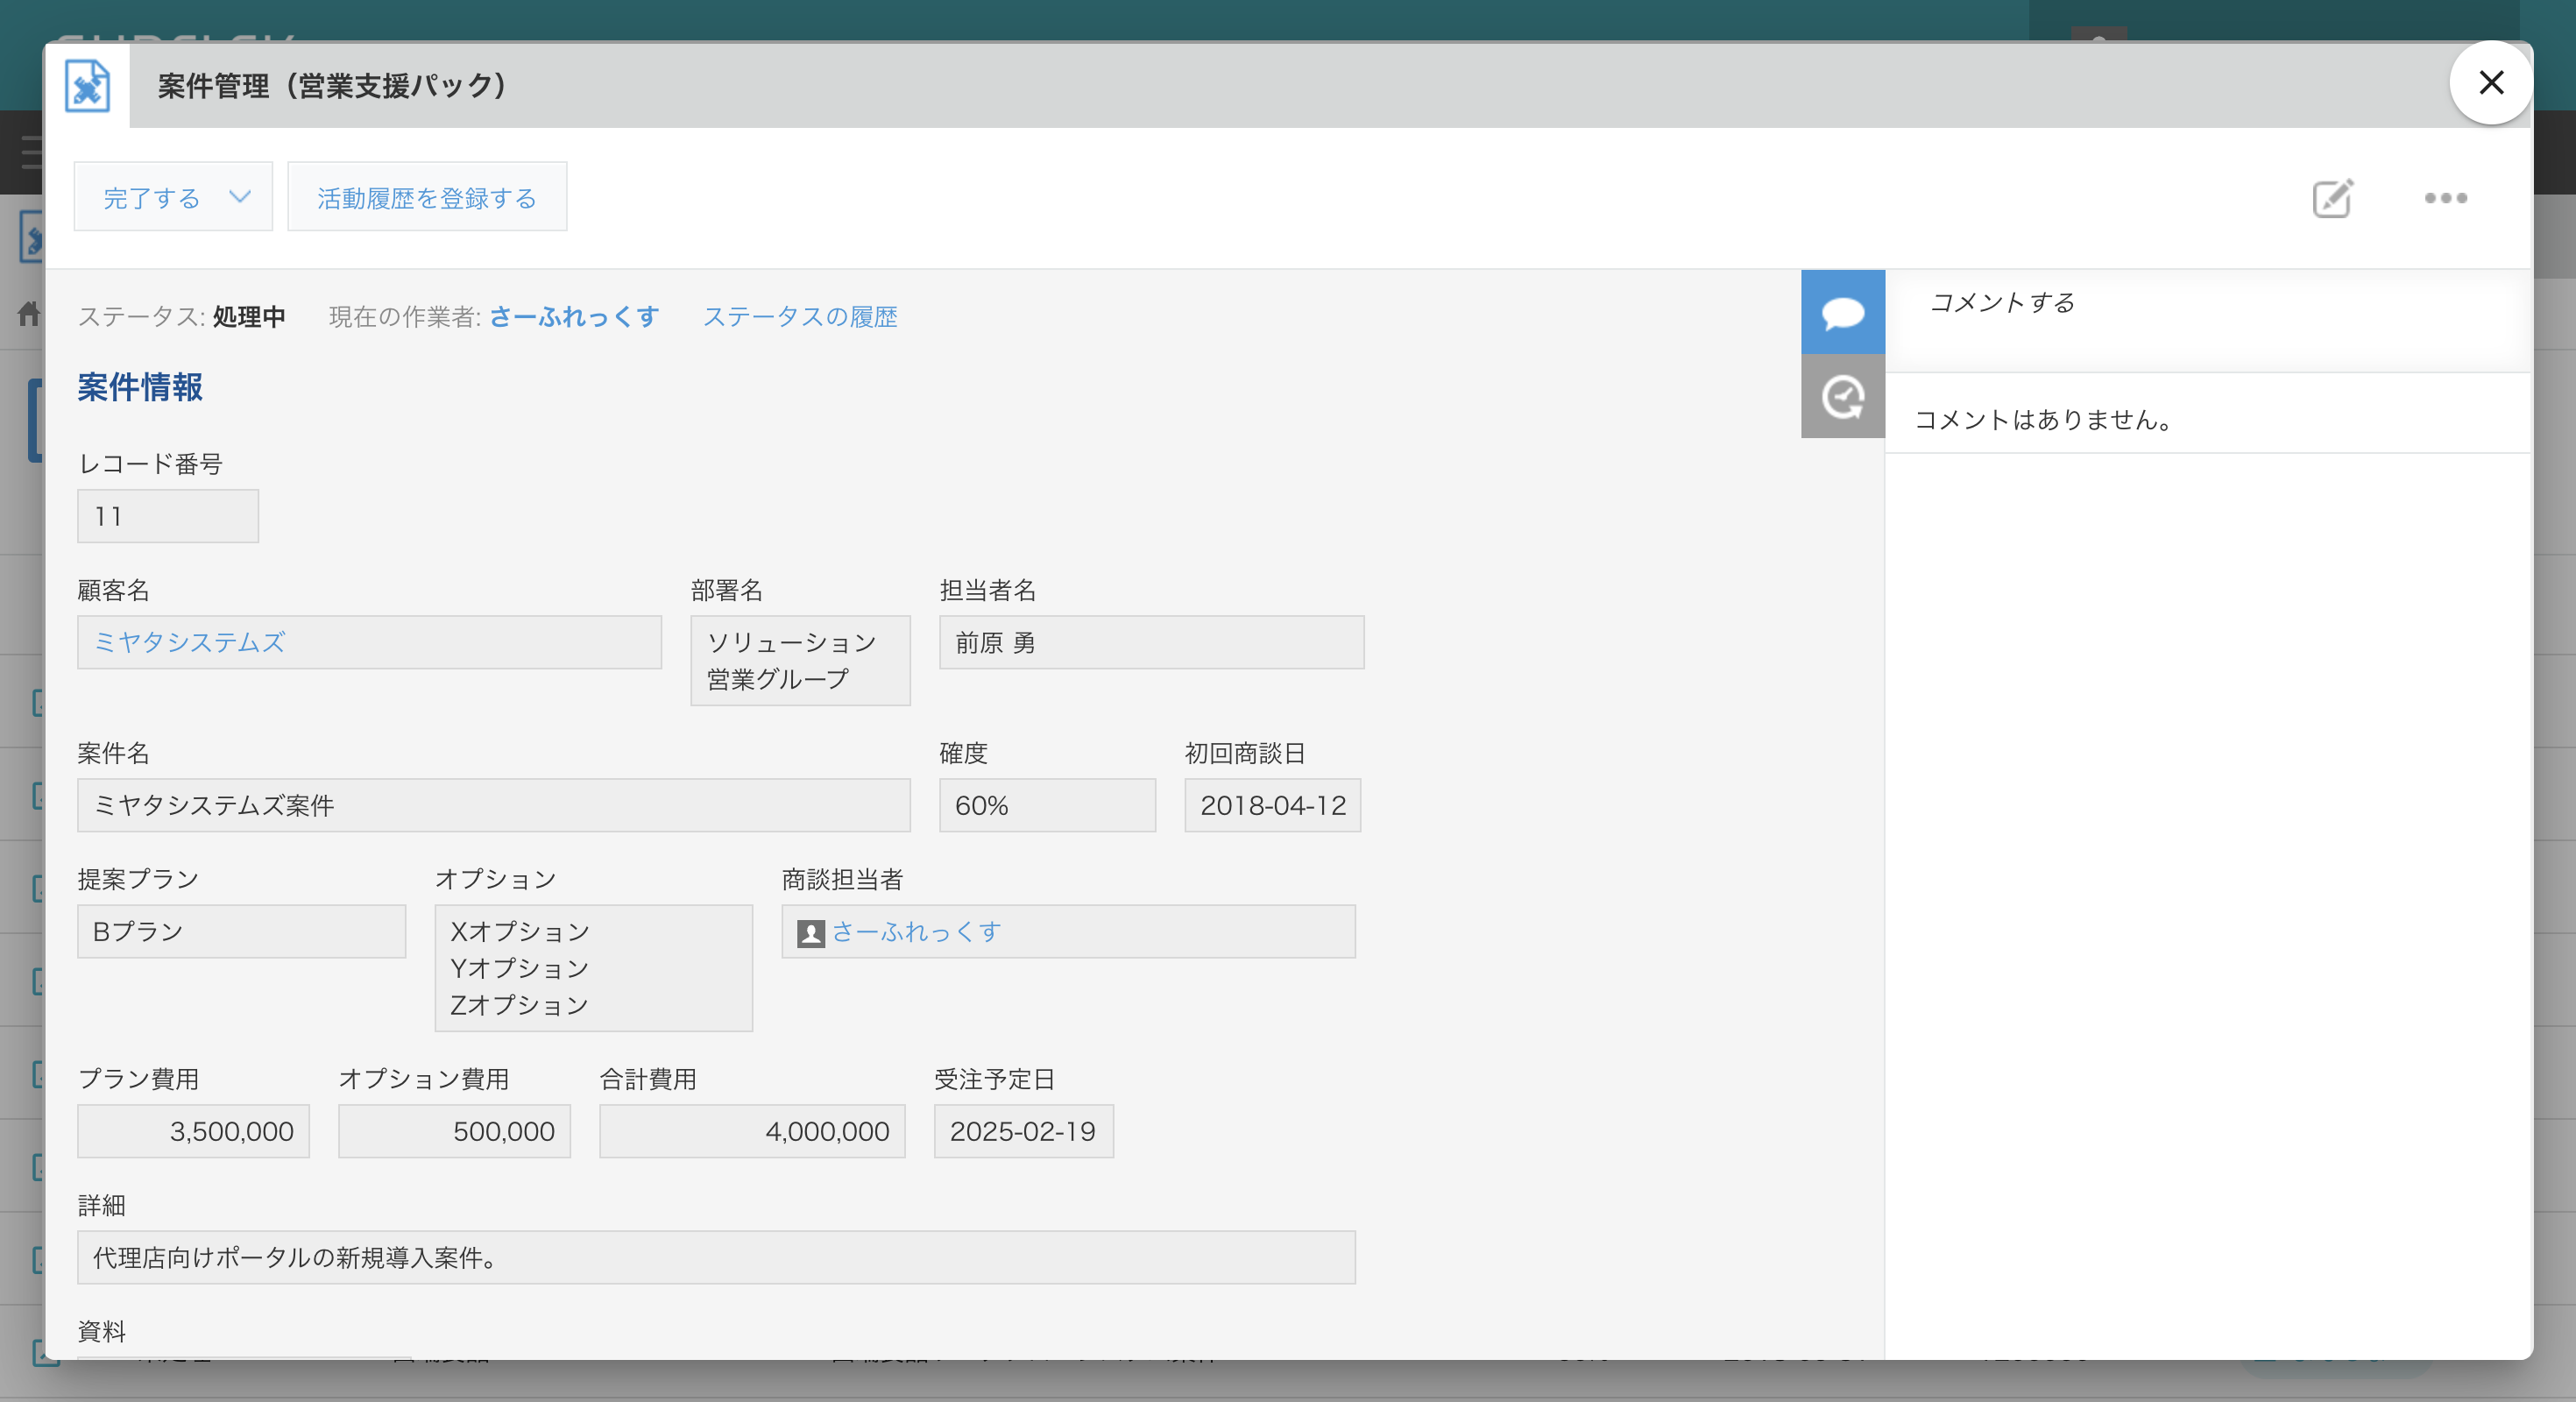Open the ステータスの履歴 link

pos(801,316)
